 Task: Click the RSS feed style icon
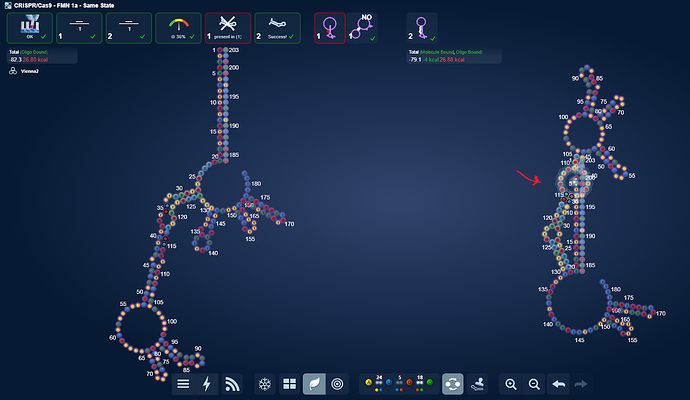point(232,383)
